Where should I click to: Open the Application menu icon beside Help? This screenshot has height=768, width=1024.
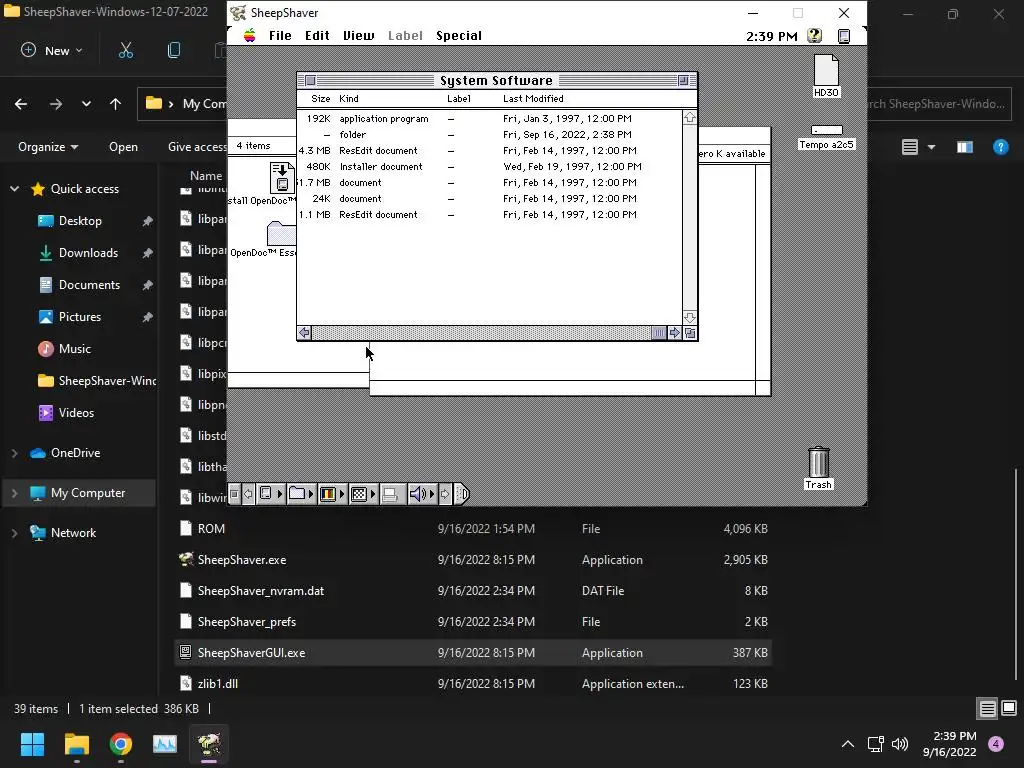tap(844, 36)
